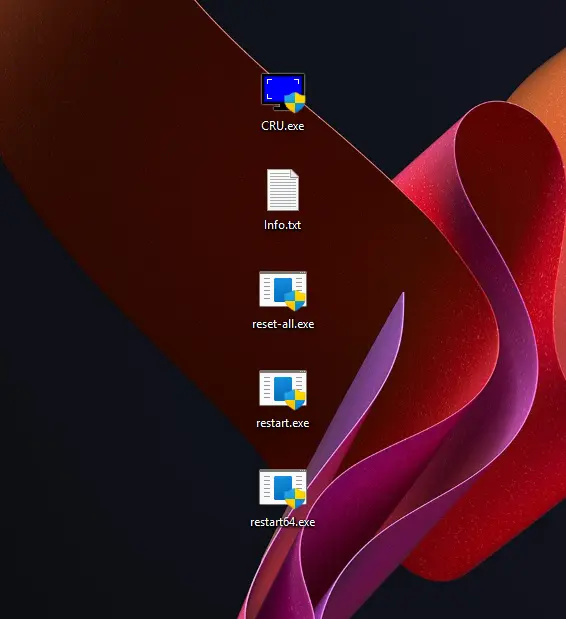Image resolution: width=566 pixels, height=619 pixels.
Task: Select the restart64.exe program icon
Action: [283, 489]
